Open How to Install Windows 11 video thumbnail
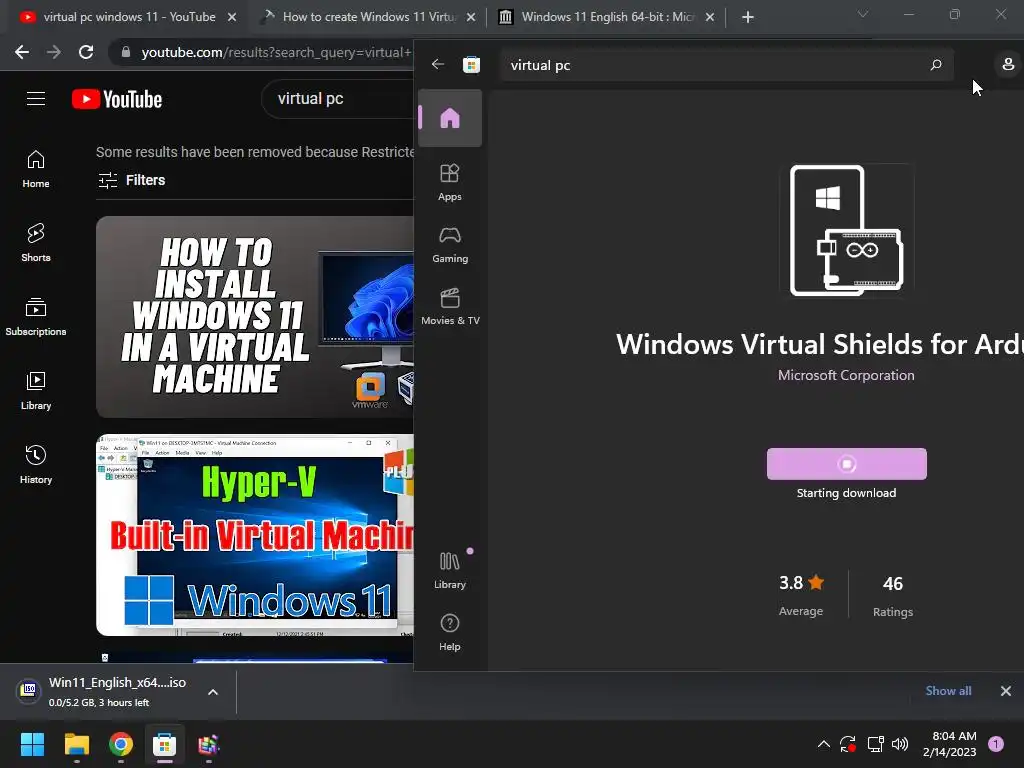Viewport: 1024px width, 768px height. click(x=255, y=317)
